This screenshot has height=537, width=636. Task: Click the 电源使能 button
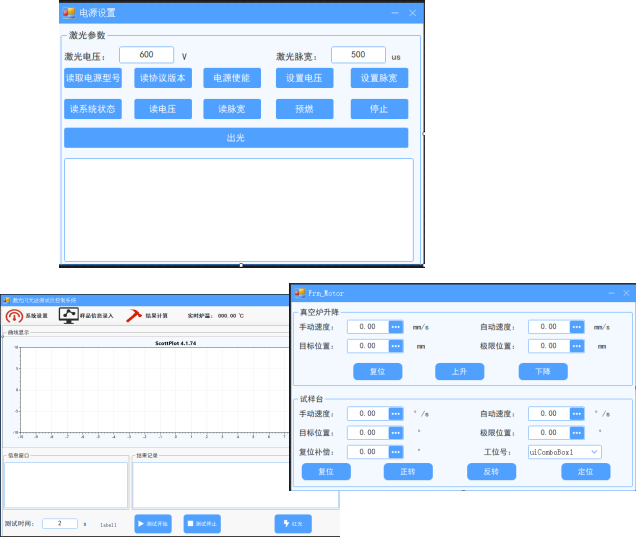pyautogui.click(x=232, y=78)
